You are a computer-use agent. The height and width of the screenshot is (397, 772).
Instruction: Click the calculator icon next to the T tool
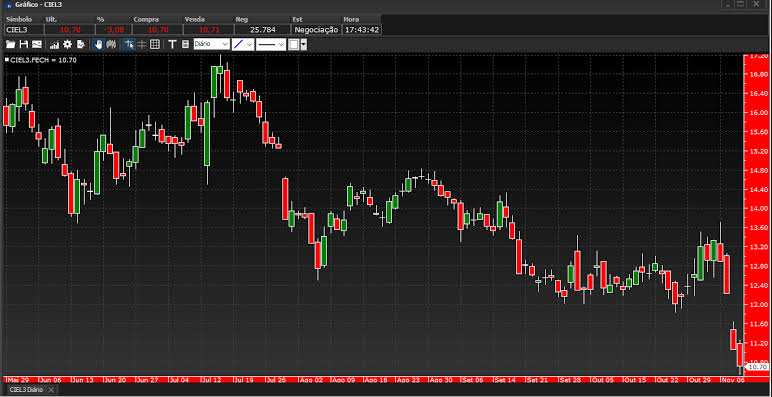pos(185,44)
